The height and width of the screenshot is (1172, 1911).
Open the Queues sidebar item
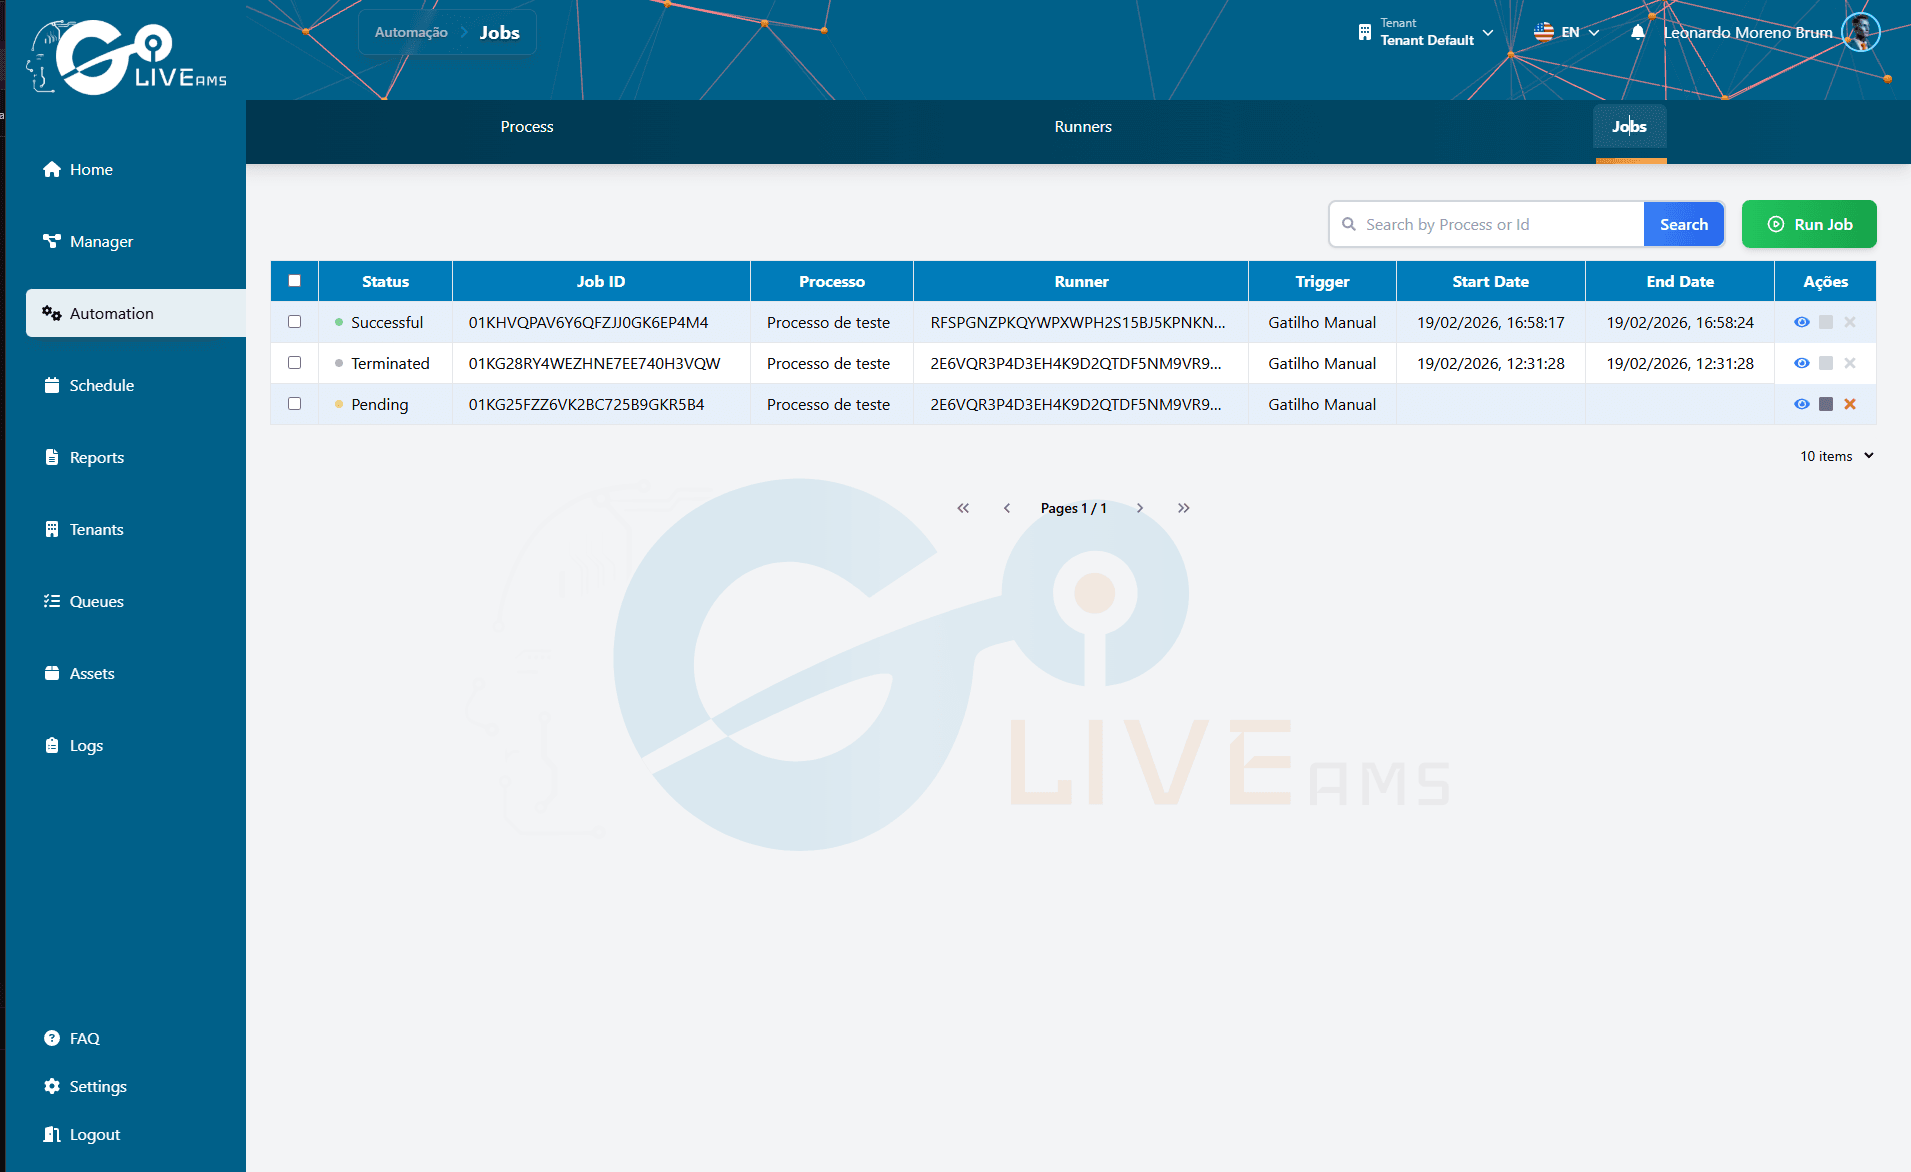pos(96,601)
